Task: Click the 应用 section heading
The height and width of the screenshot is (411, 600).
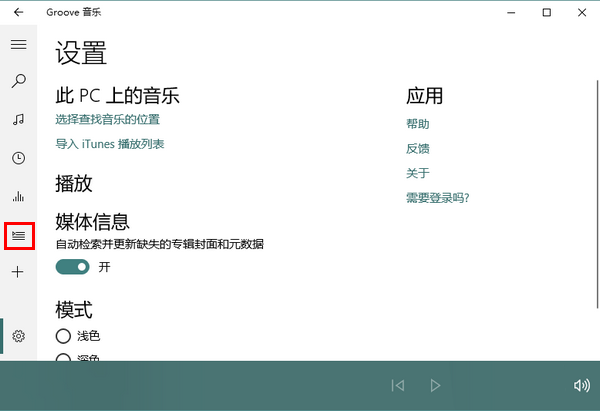Action: click(424, 95)
